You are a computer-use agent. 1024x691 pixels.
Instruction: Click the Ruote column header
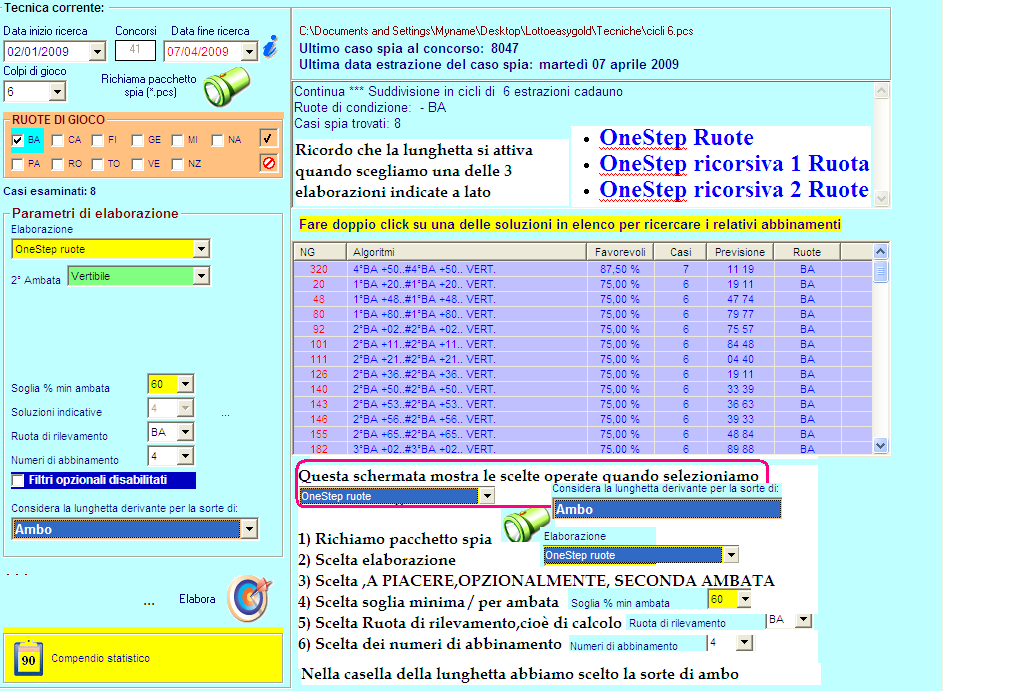pos(807,252)
